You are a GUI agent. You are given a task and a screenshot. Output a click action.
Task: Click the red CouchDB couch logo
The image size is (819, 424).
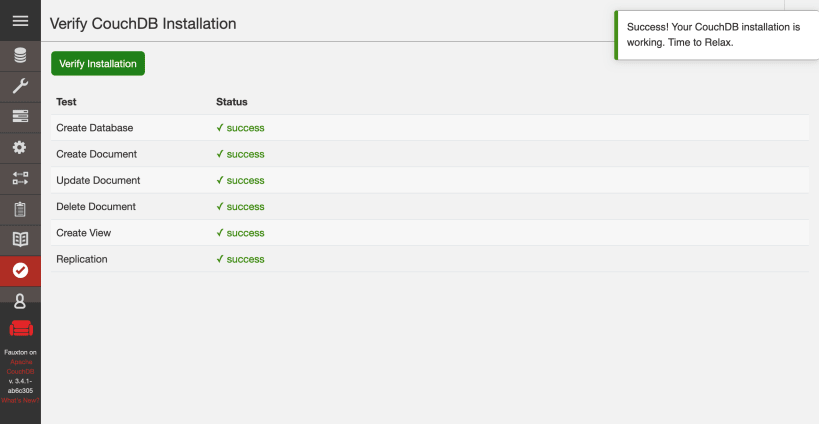21,328
